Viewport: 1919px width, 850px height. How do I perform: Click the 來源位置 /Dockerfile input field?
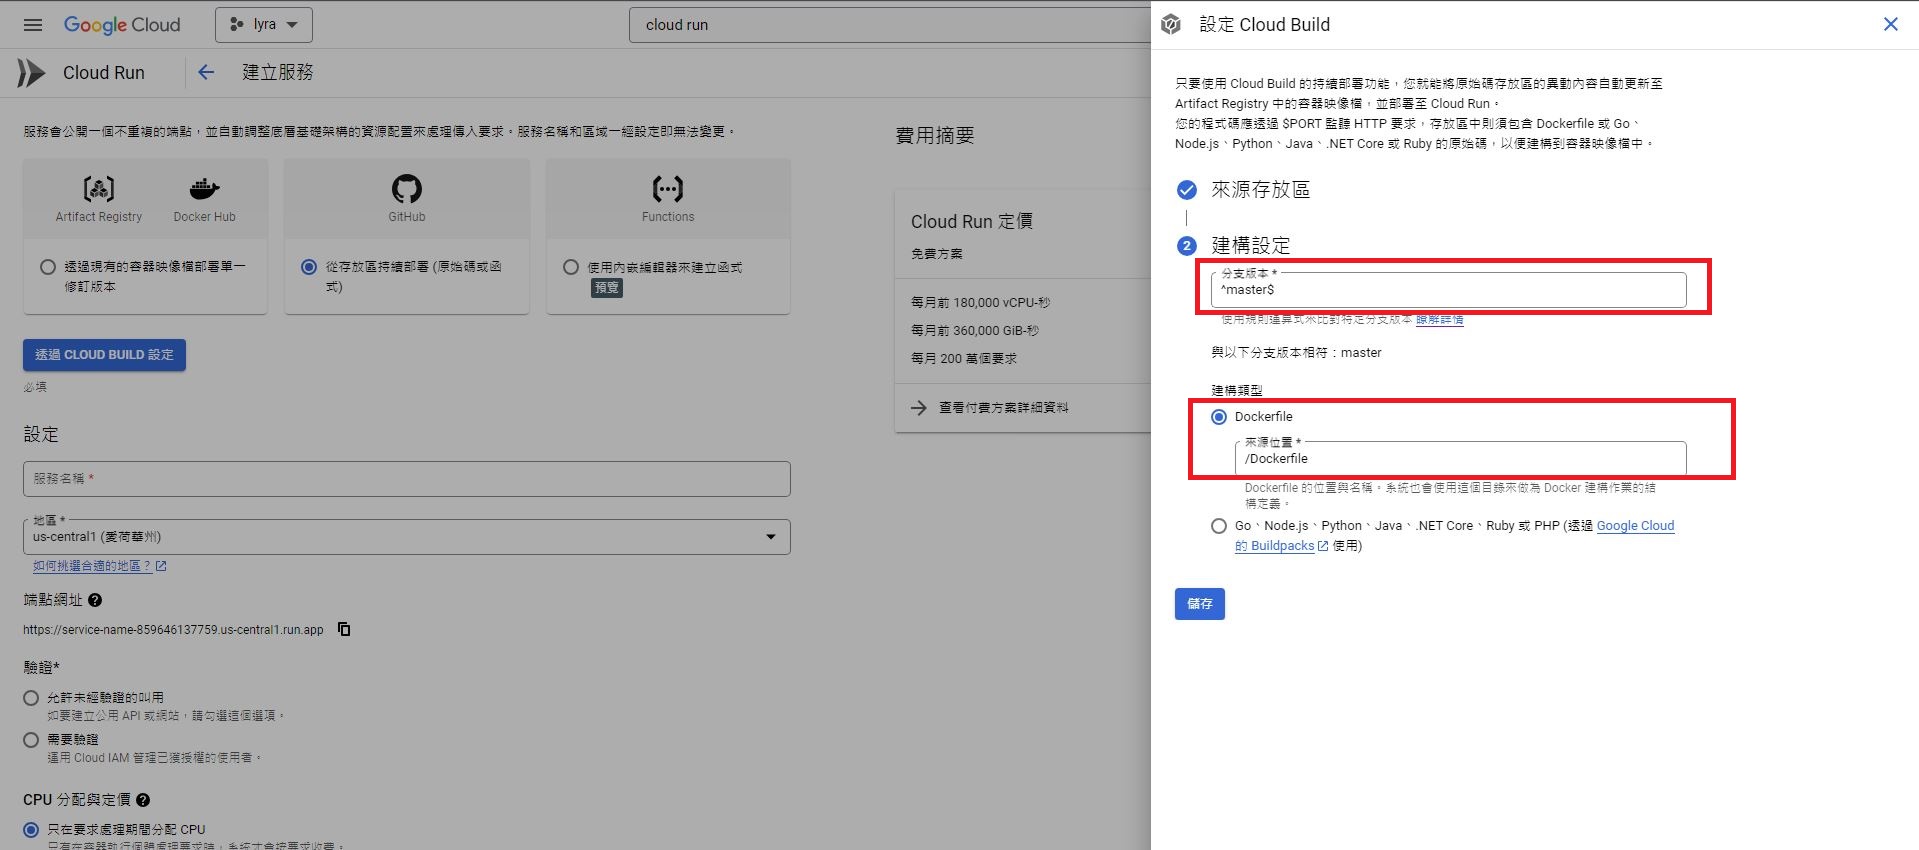pyautogui.click(x=1460, y=458)
